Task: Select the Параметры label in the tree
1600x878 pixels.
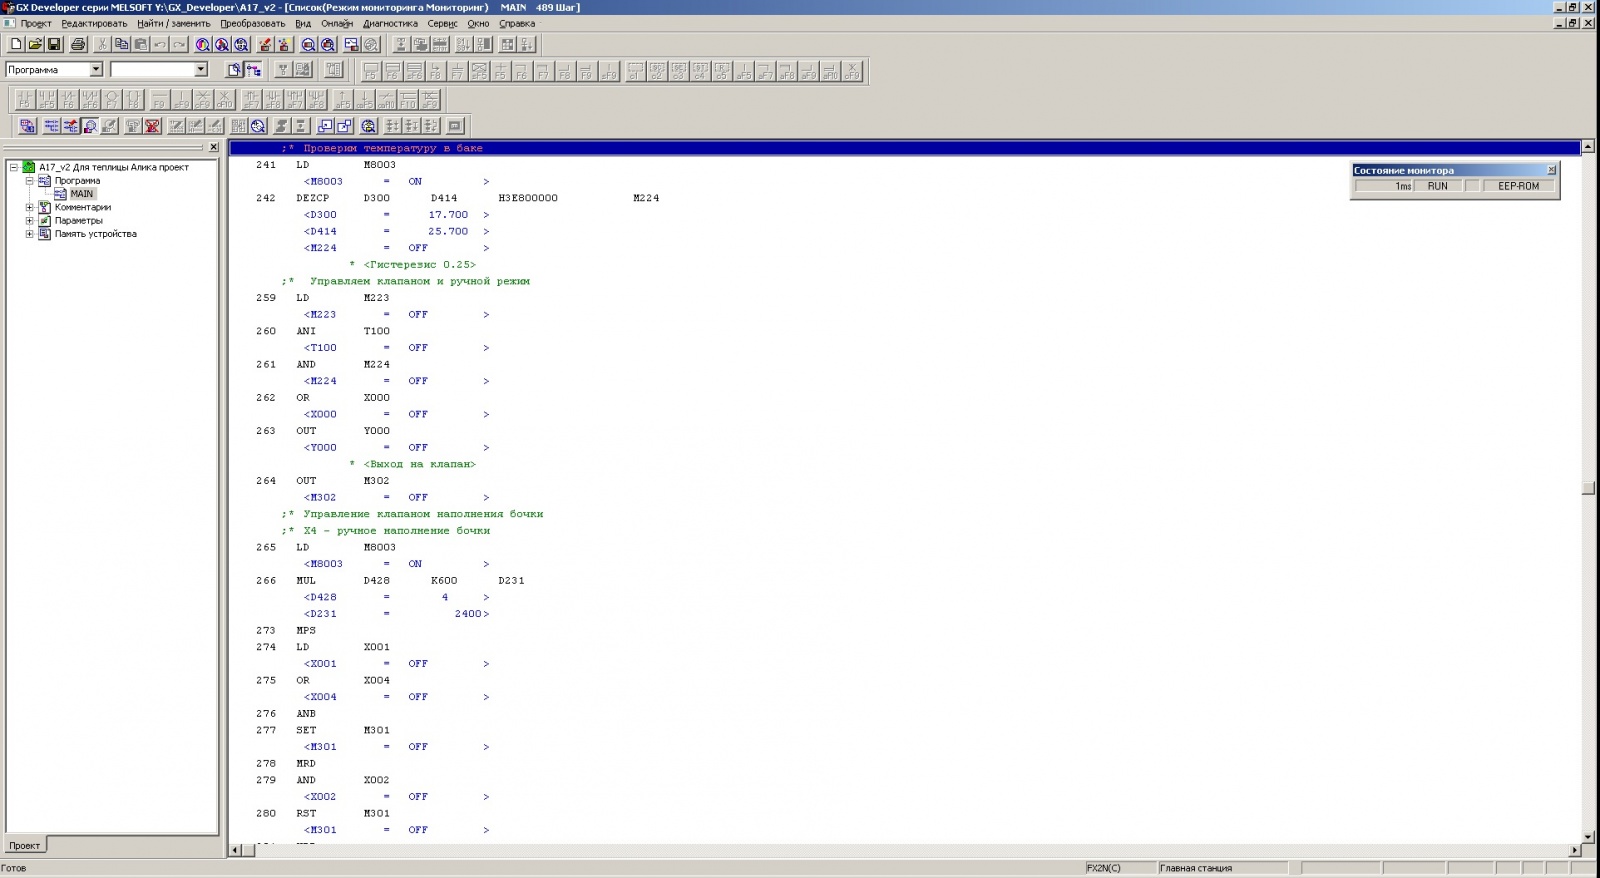Action: point(79,220)
